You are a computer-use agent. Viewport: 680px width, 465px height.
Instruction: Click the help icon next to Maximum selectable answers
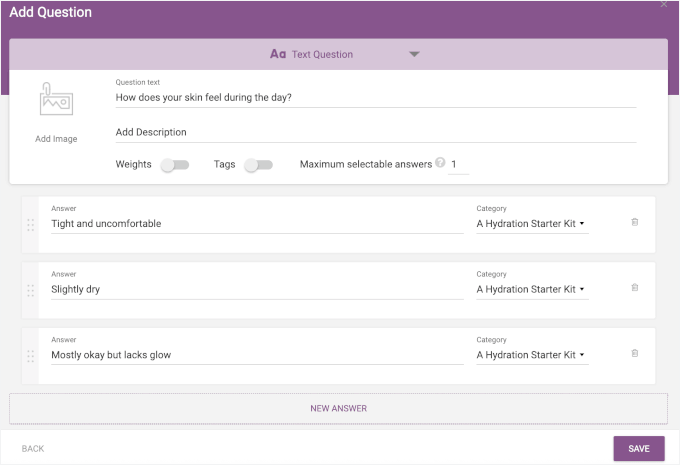click(x=440, y=164)
